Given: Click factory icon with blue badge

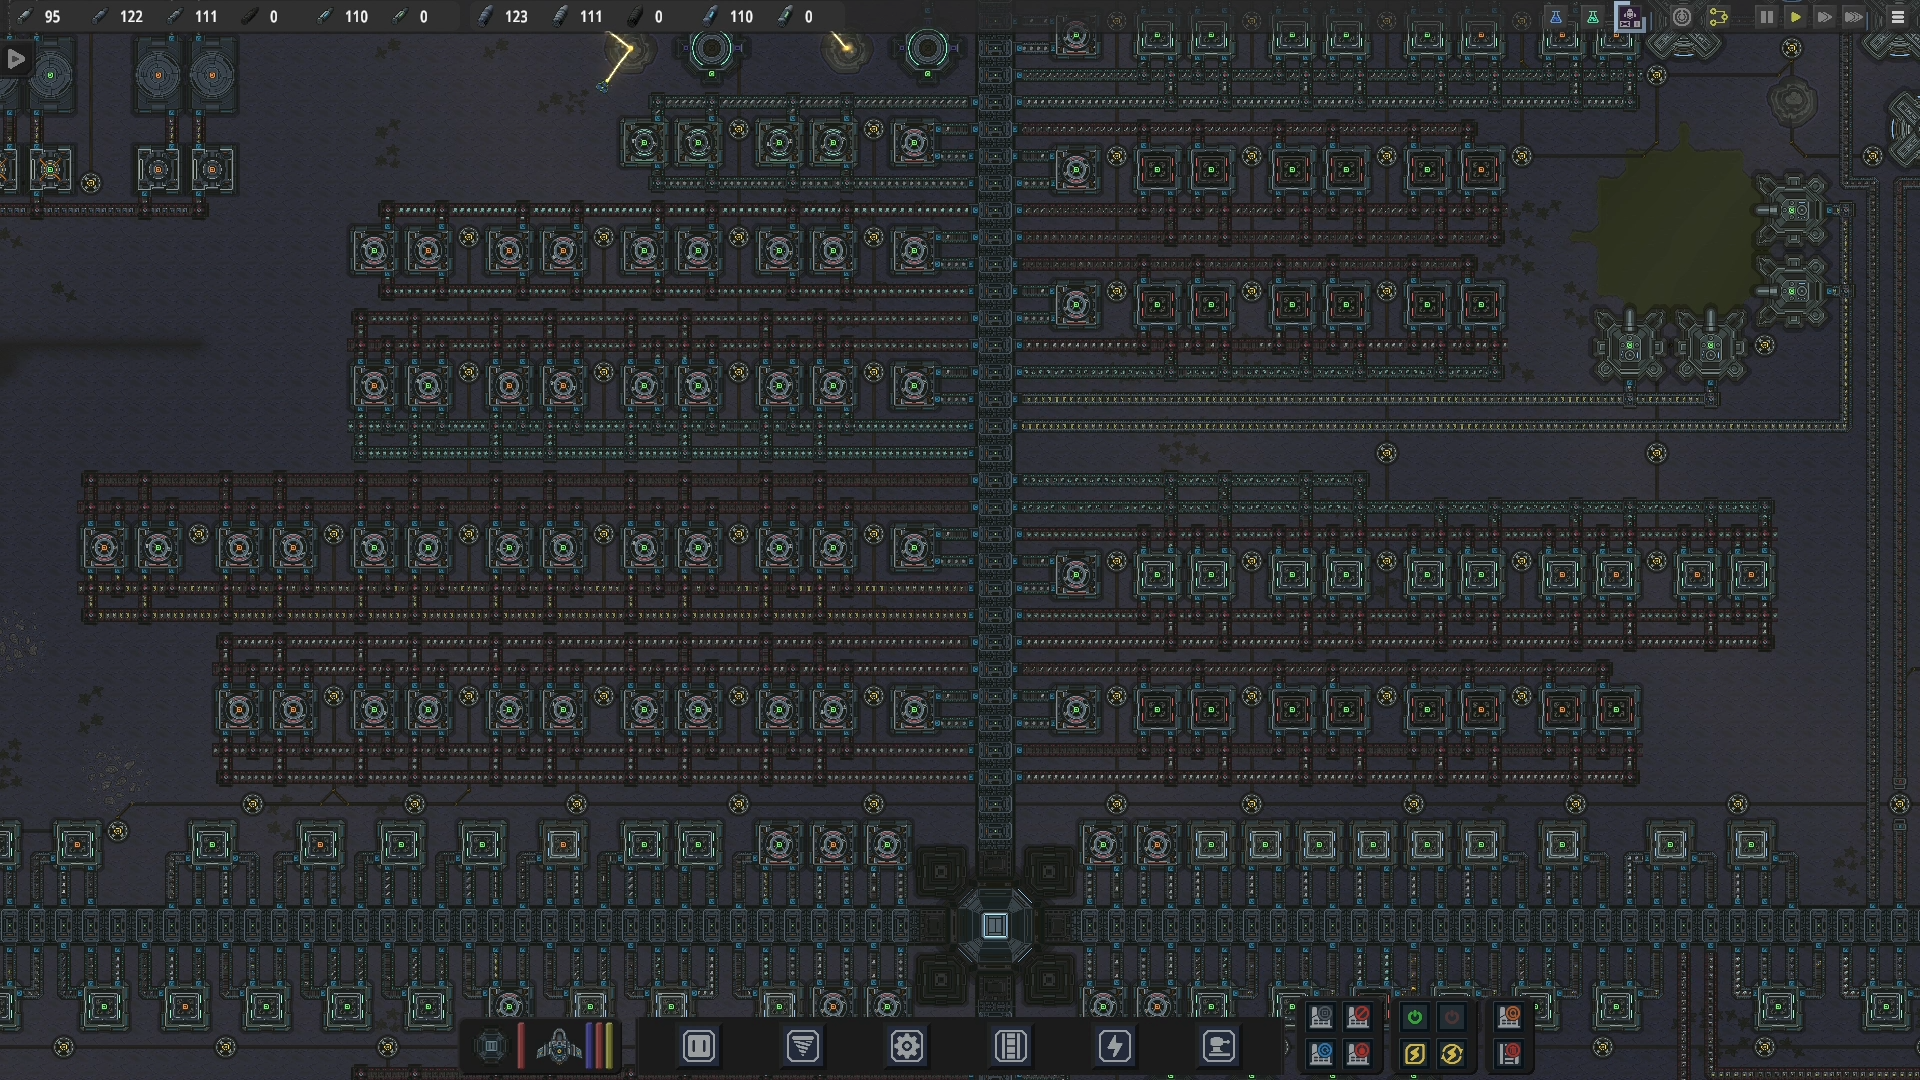Looking at the screenshot, I should 1320,1054.
